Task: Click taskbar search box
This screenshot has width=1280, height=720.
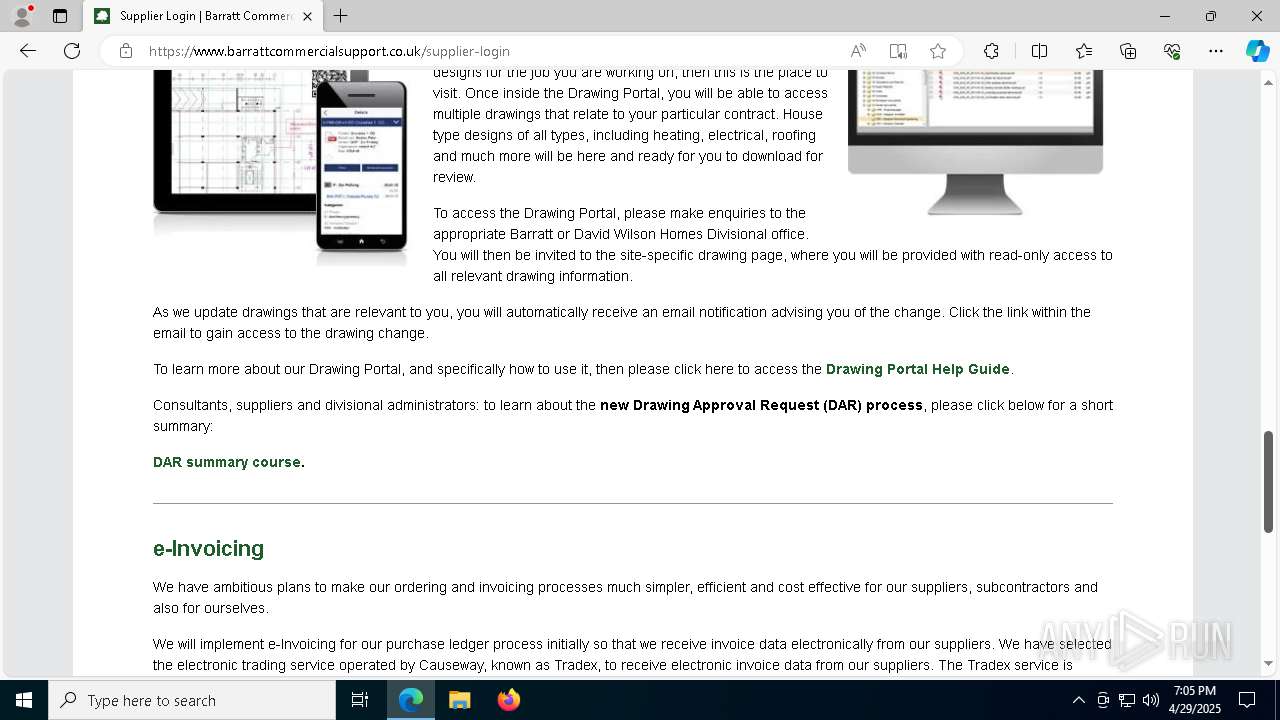Action: point(192,700)
